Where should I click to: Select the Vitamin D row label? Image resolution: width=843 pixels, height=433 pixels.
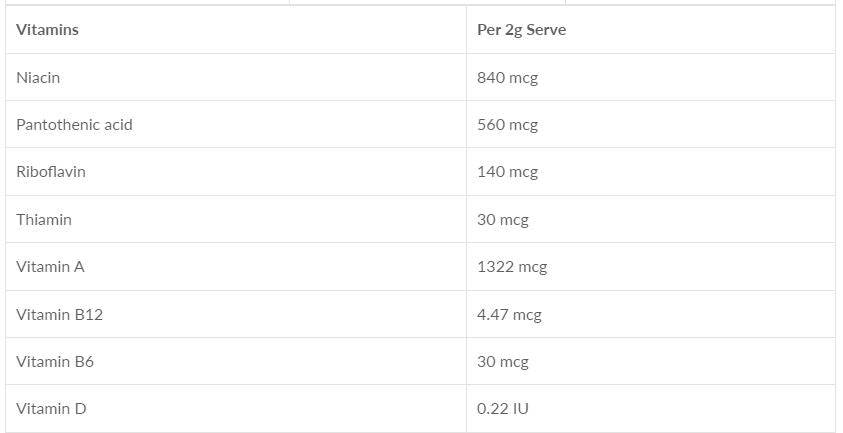[x=51, y=409]
